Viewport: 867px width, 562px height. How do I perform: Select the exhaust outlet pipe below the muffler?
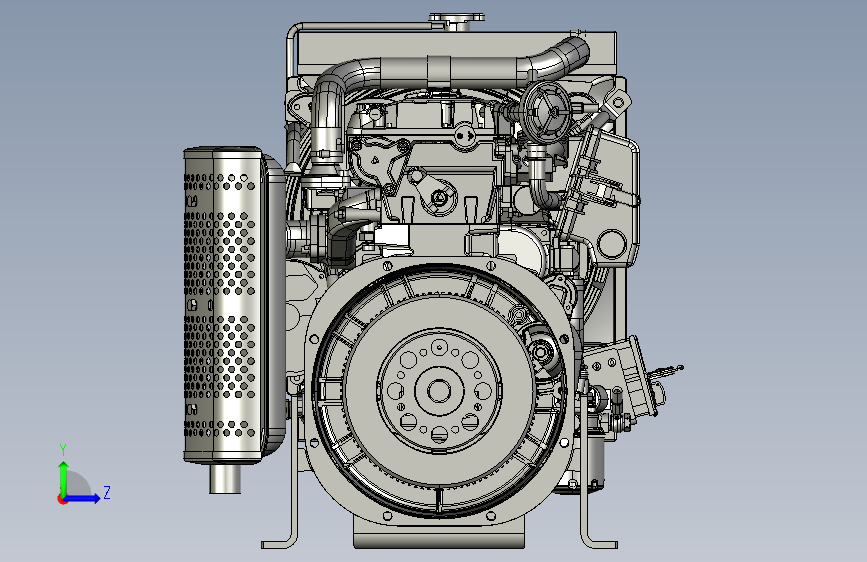(x=224, y=478)
